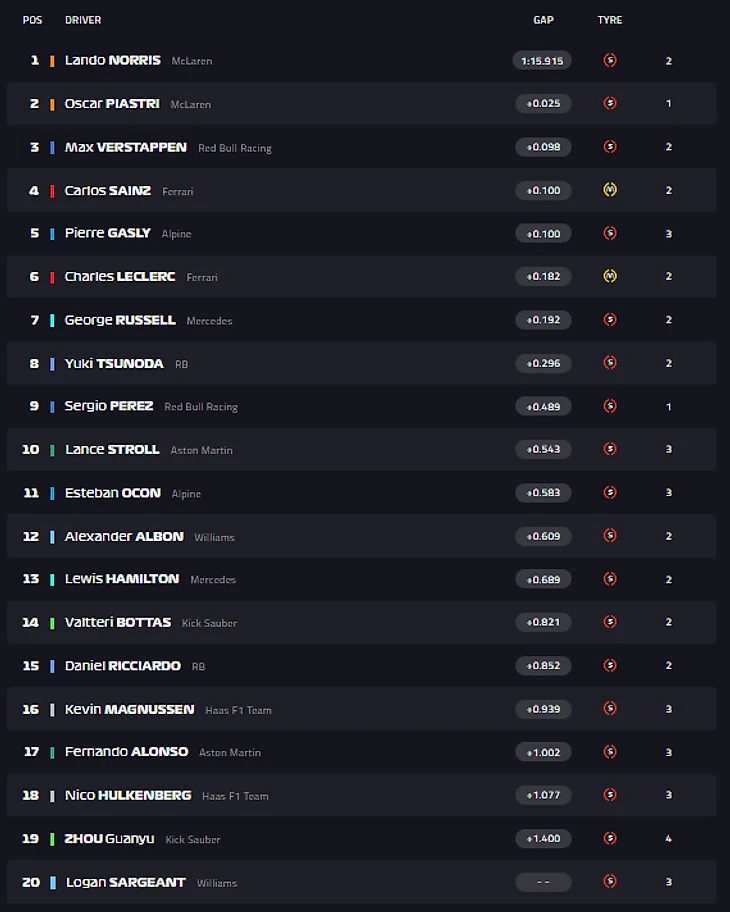Click the soft tyre icon for Lando Norris

pos(610,60)
